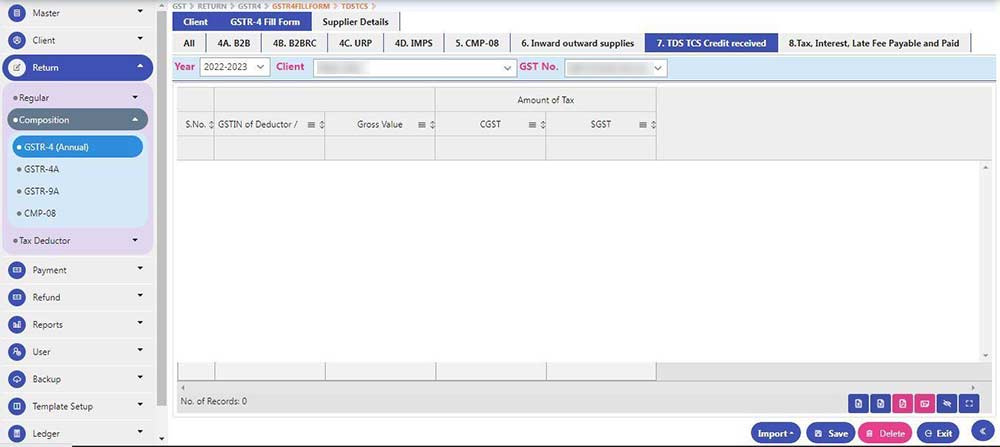Open the 8. Tax, Interest, Late Fee tab
1000x447 pixels.
873,43
